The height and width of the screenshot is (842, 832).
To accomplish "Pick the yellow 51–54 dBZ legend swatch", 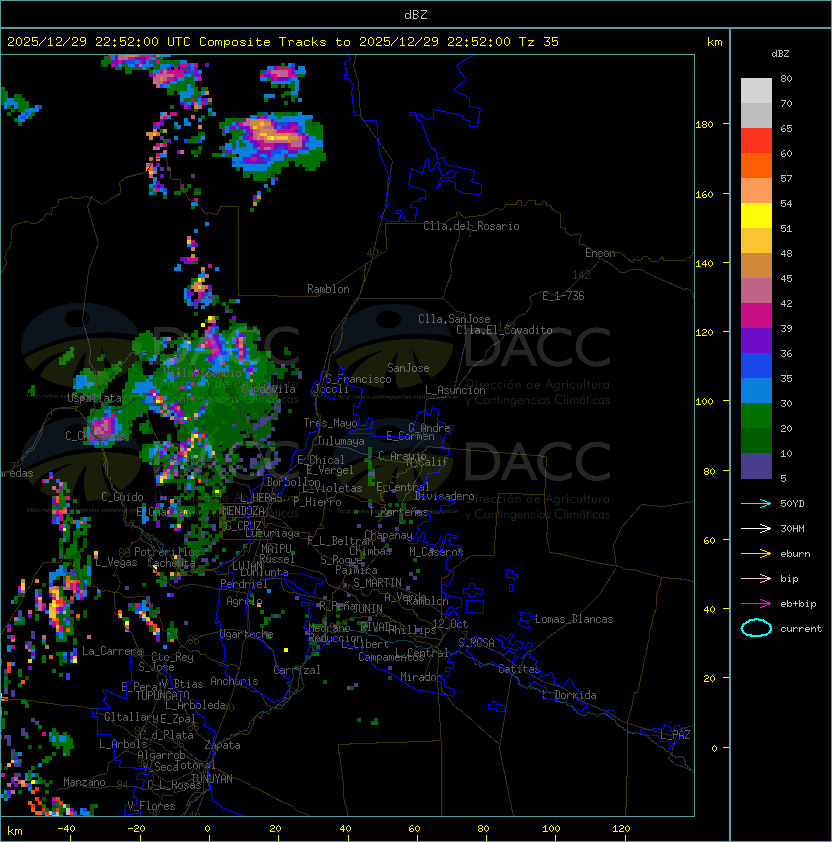I will click(x=756, y=215).
